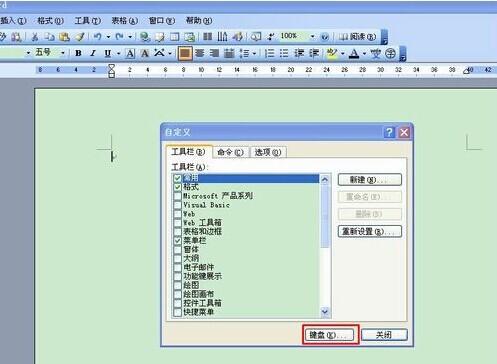Click the Align Right icon
The image size is (497, 364).
click(x=214, y=53)
